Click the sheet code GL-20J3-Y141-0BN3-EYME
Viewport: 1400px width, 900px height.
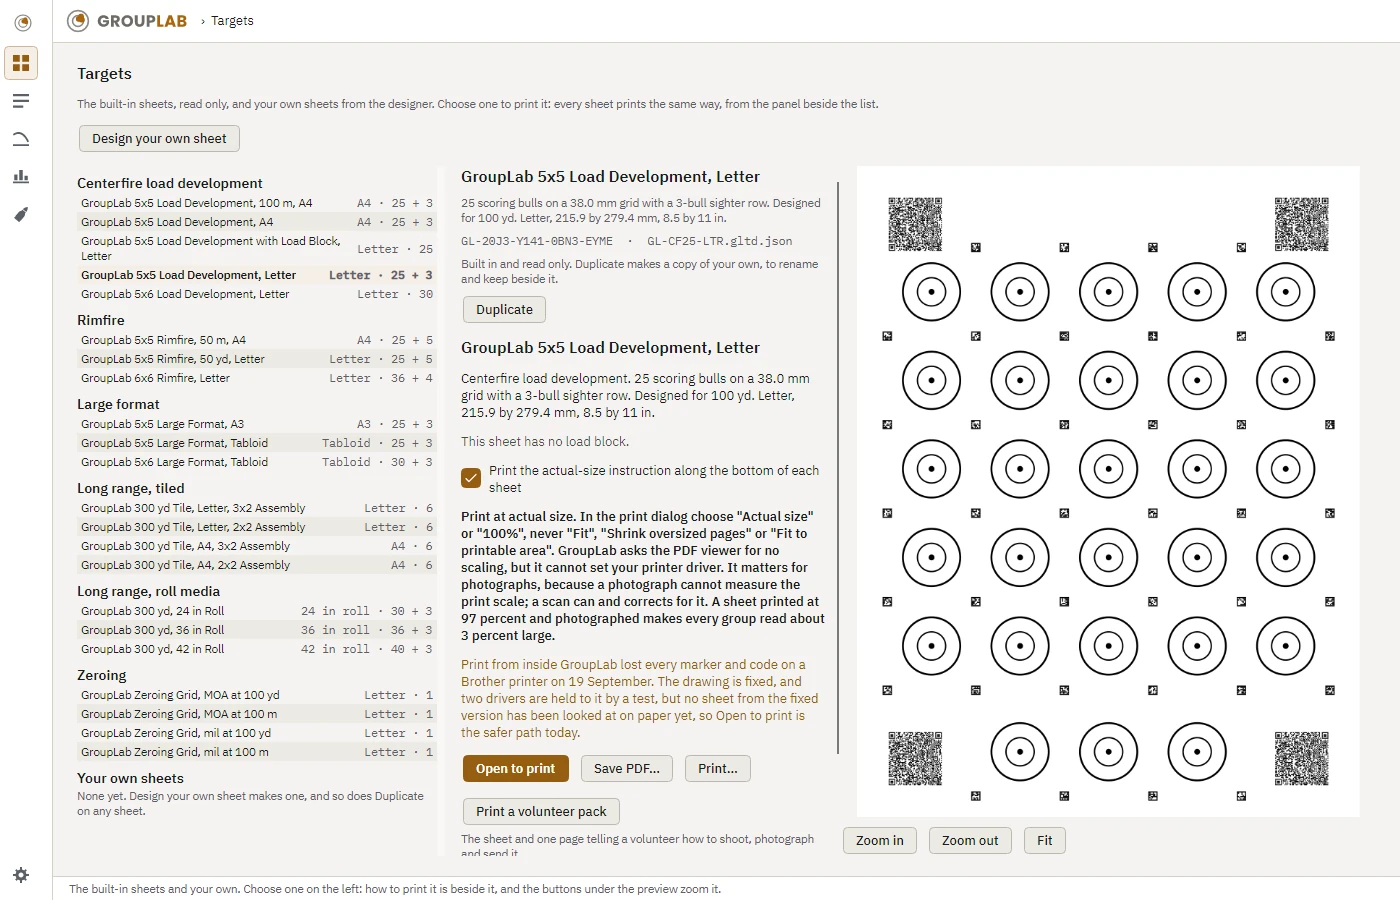coord(537,241)
